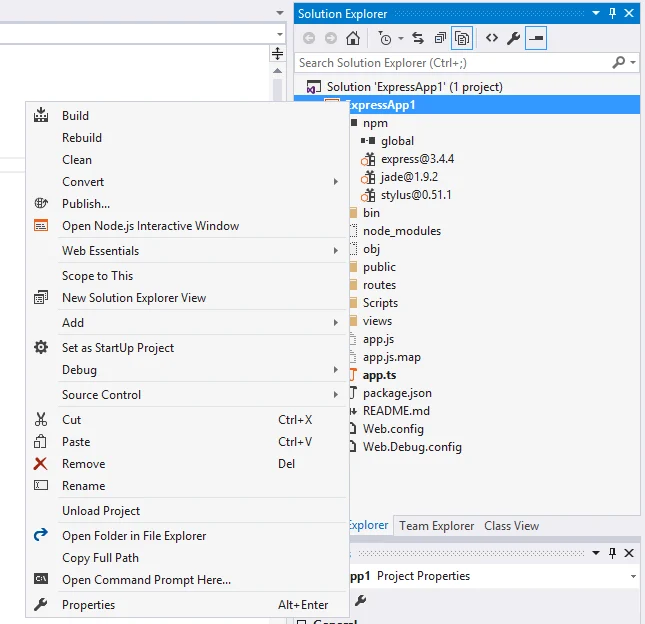The width and height of the screenshot is (645, 624).
Task: Click the Back arrow in Solution Explorer toolbar
Action: coord(309,38)
